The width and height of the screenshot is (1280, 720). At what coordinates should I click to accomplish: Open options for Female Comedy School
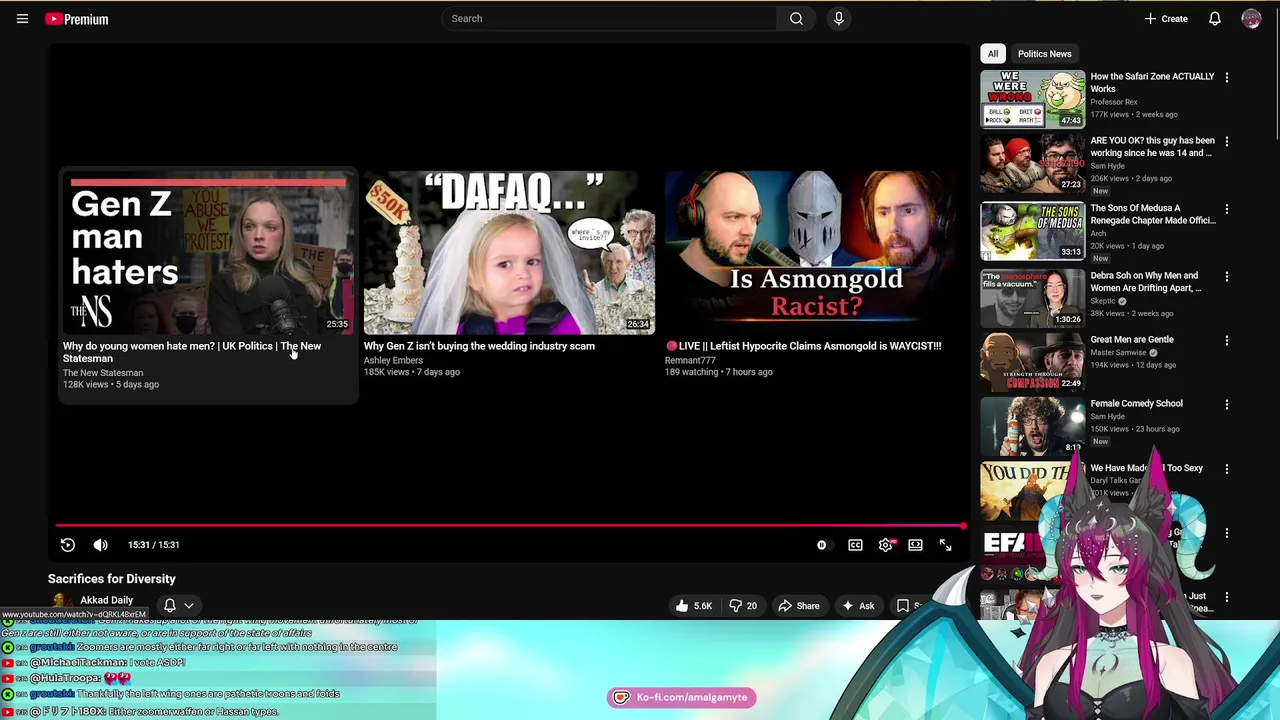[1227, 404]
